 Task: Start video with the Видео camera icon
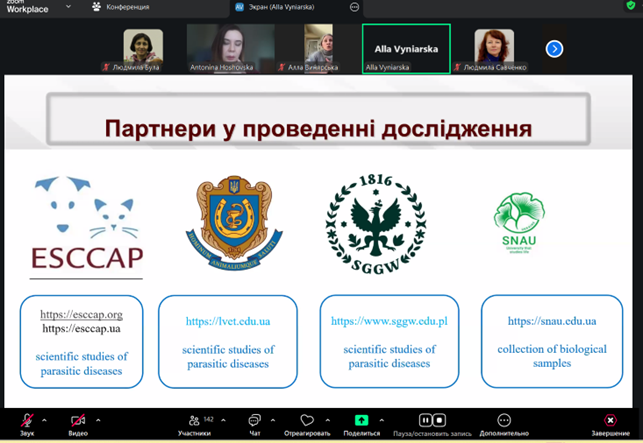pyautogui.click(x=78, y=421)
